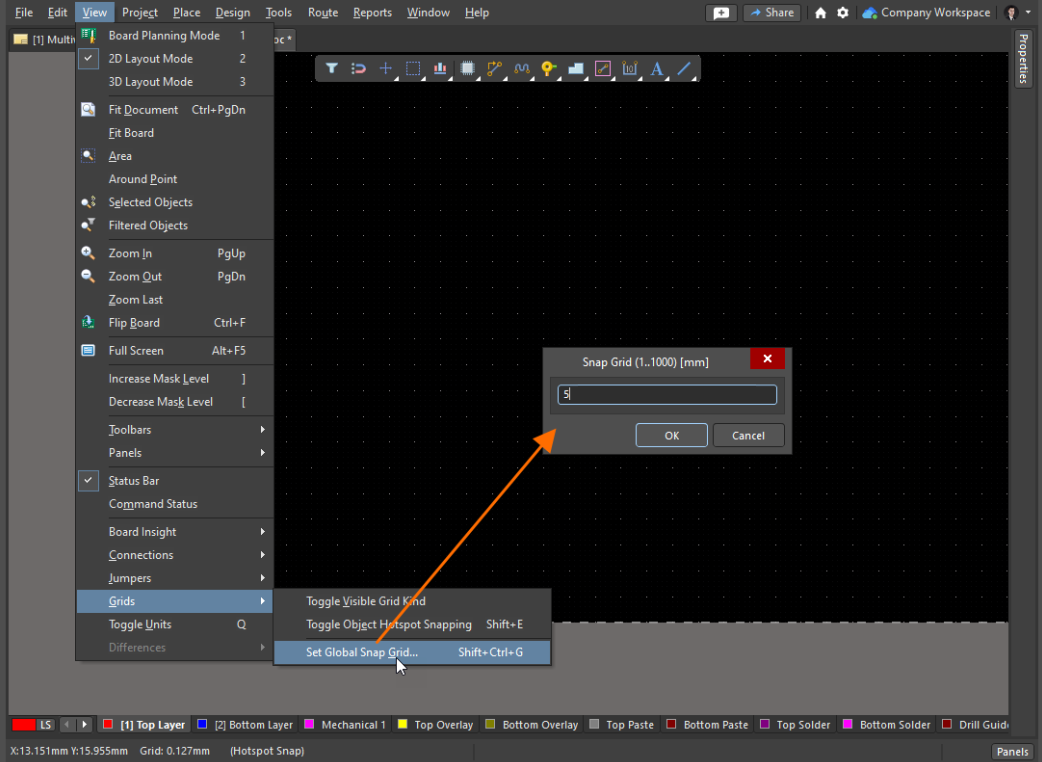Toggle the Status Bar menu option

coord(134,481)
